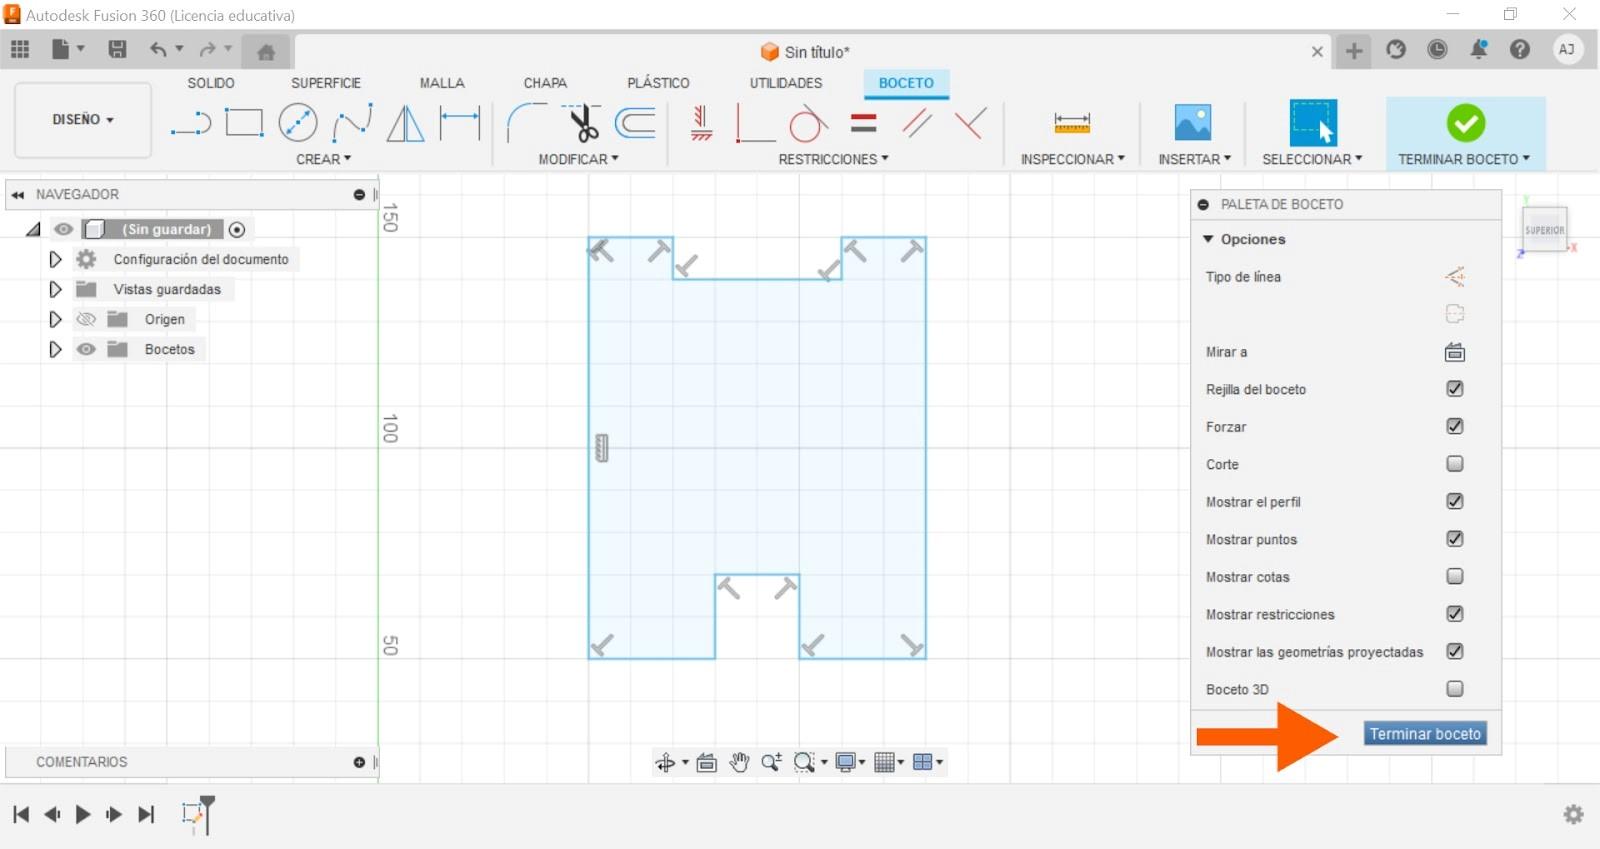Click the Terminar boceto button
Screen dimensions: 1600x849
point(1425,733)
